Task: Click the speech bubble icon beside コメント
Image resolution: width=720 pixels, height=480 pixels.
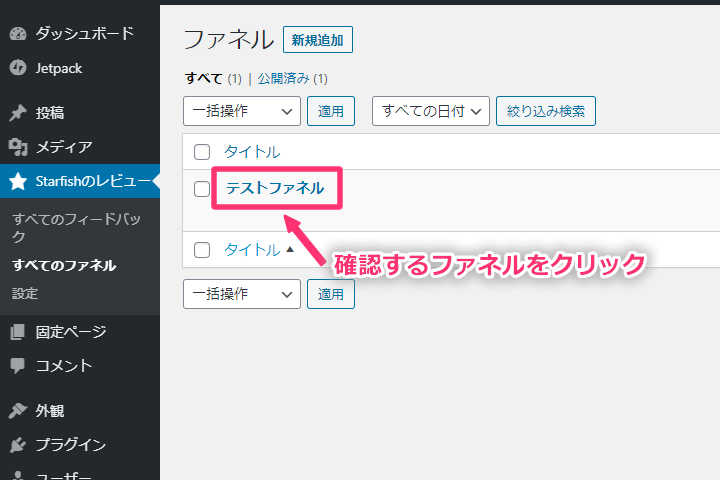Action: [18, 366]
